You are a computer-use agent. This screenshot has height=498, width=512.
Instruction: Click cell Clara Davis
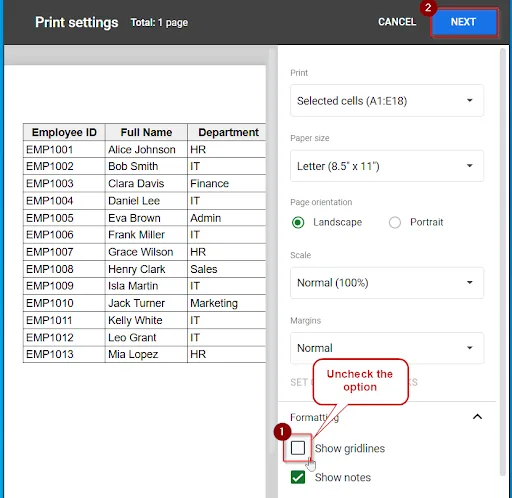click(146, 183)
